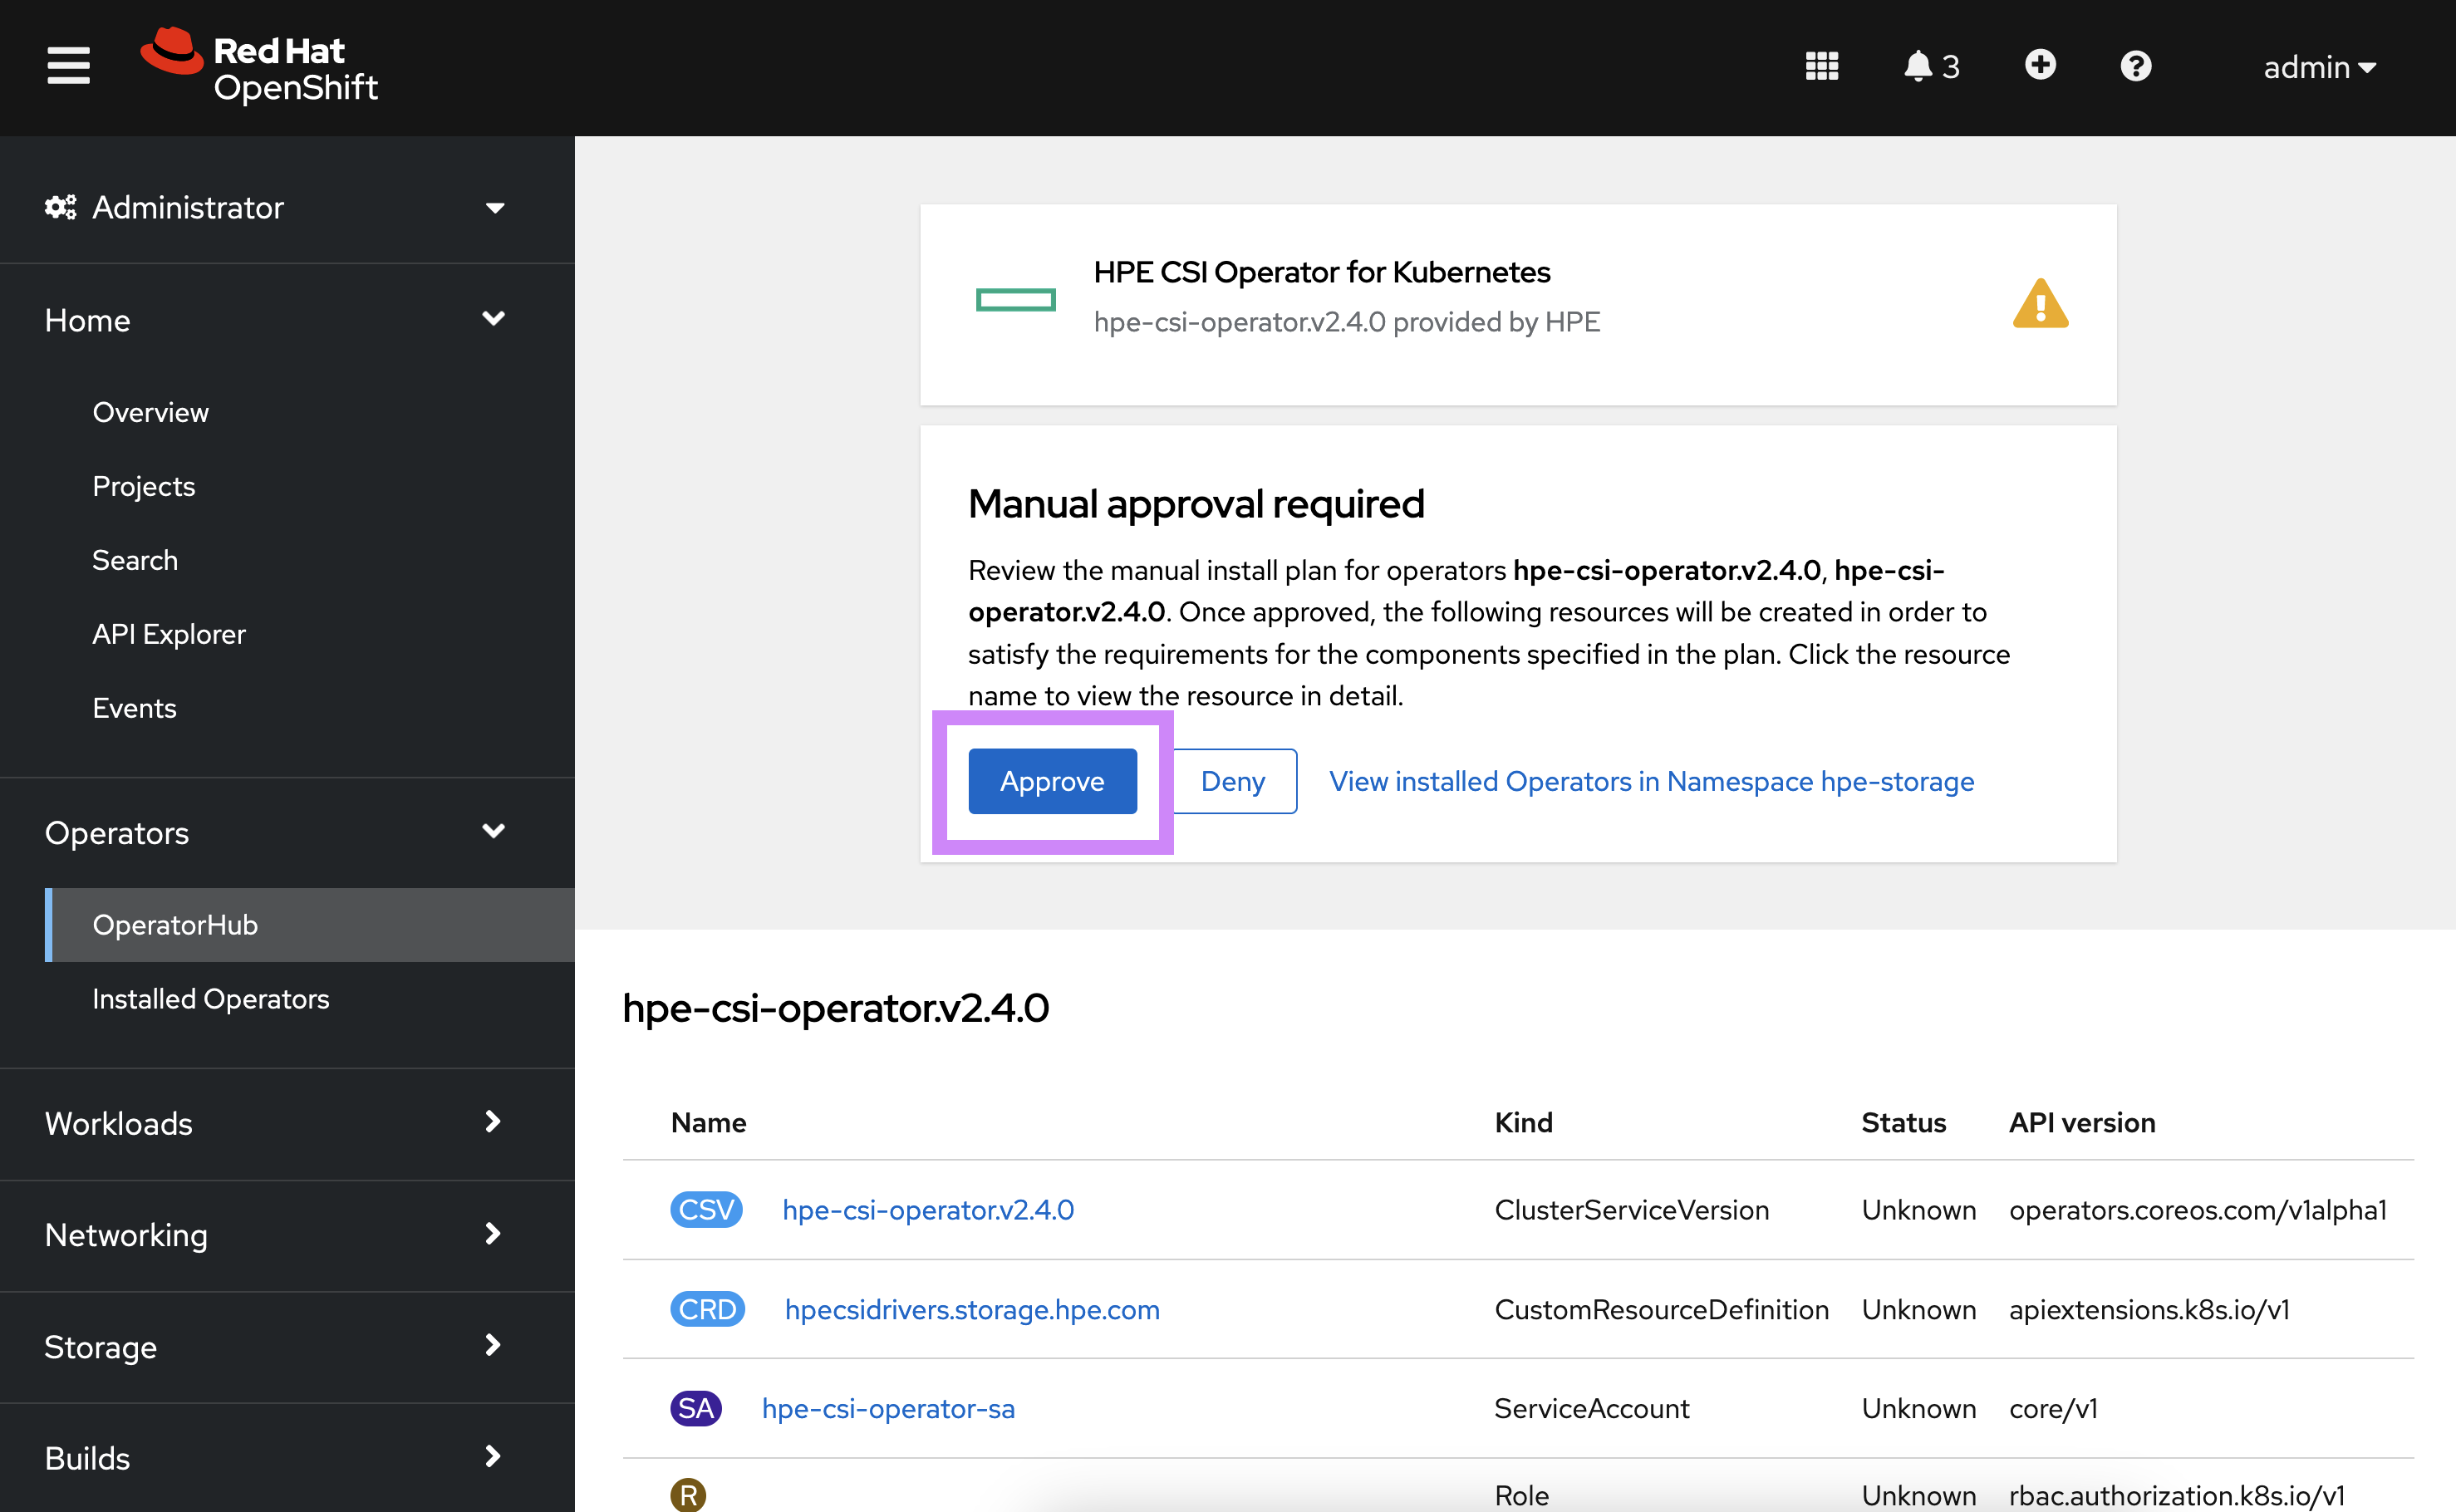Image resolution: width=2456 pixels, height=1512 pixels.
Task: Click the notifications bell icon
Action: pos(1918,66)
